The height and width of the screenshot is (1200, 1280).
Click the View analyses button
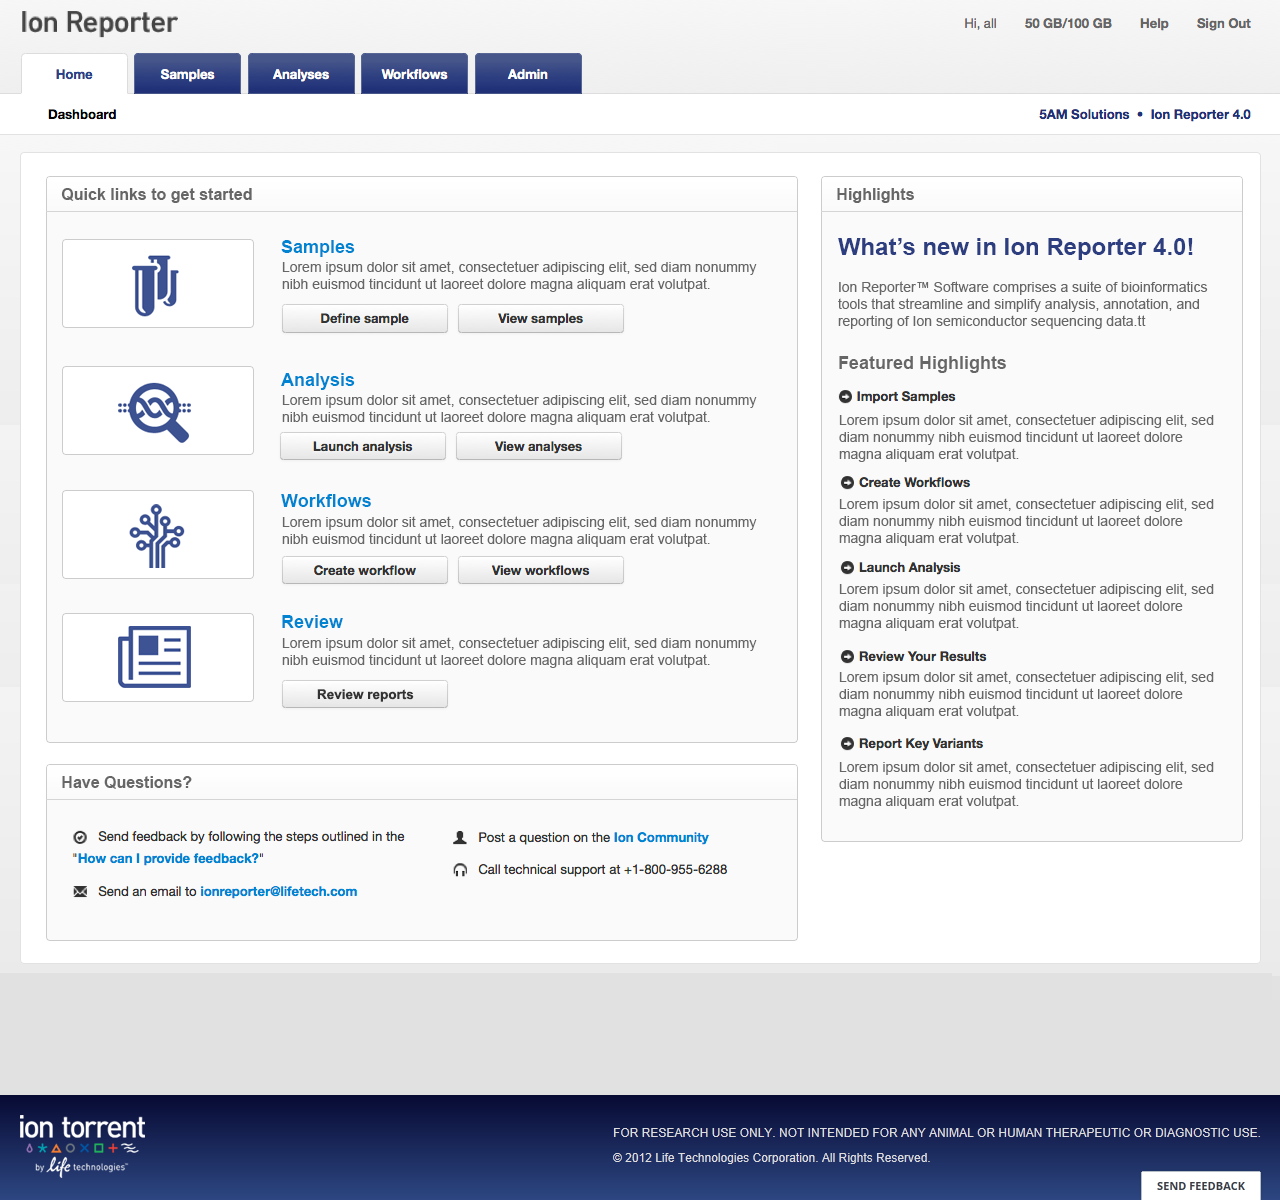539,447
